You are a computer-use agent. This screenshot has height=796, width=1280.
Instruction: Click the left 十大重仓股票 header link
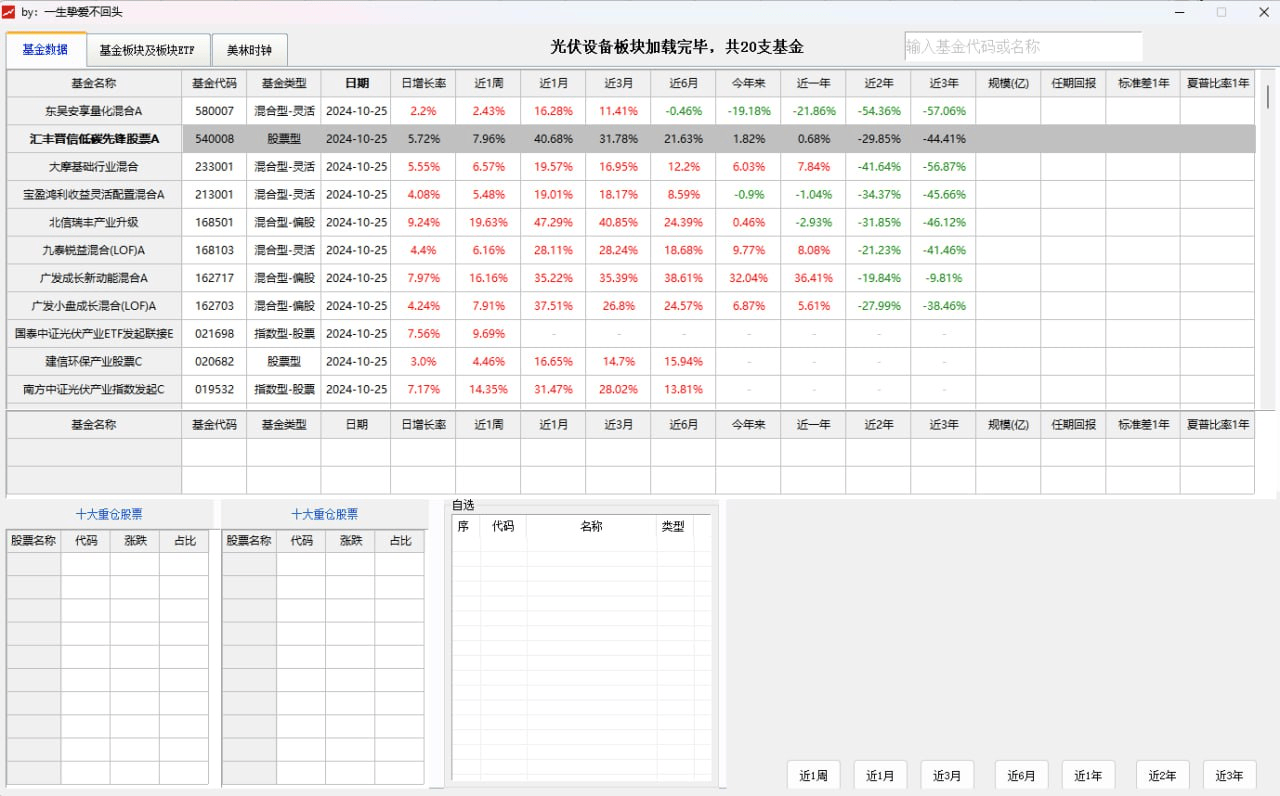click(x=109, y=514)
